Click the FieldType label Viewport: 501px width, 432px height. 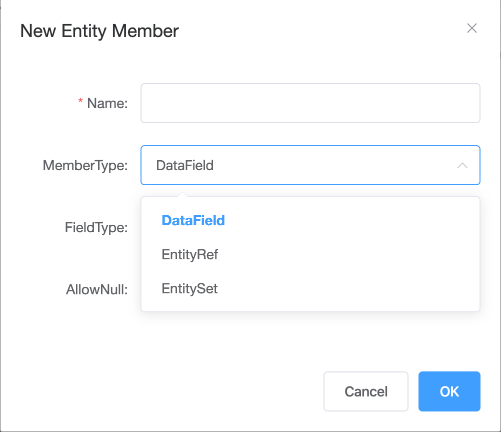[96, 228]
